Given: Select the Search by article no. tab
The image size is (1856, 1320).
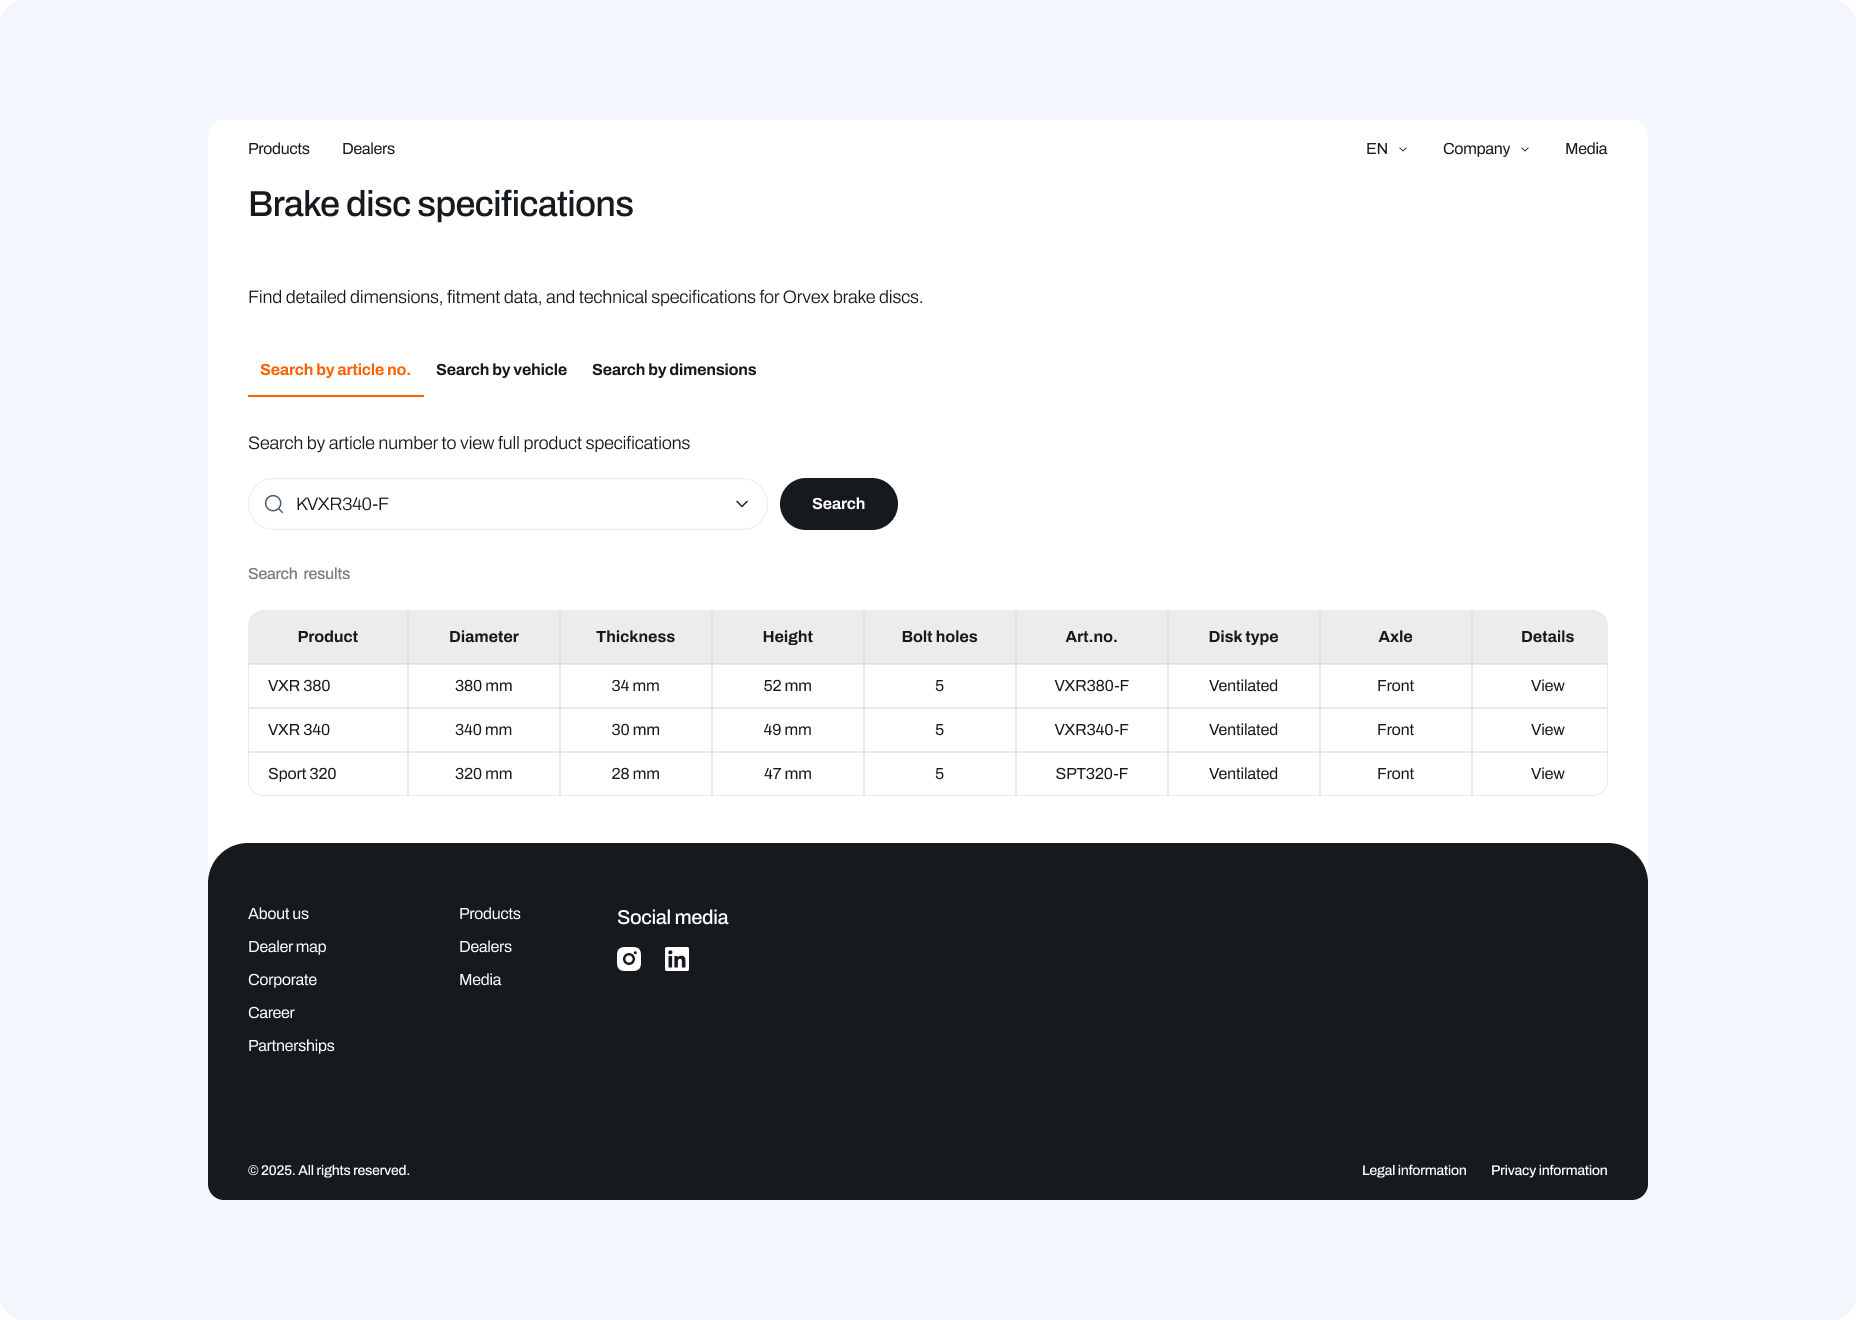Looking at the screenshot, I should coord(335,370).
